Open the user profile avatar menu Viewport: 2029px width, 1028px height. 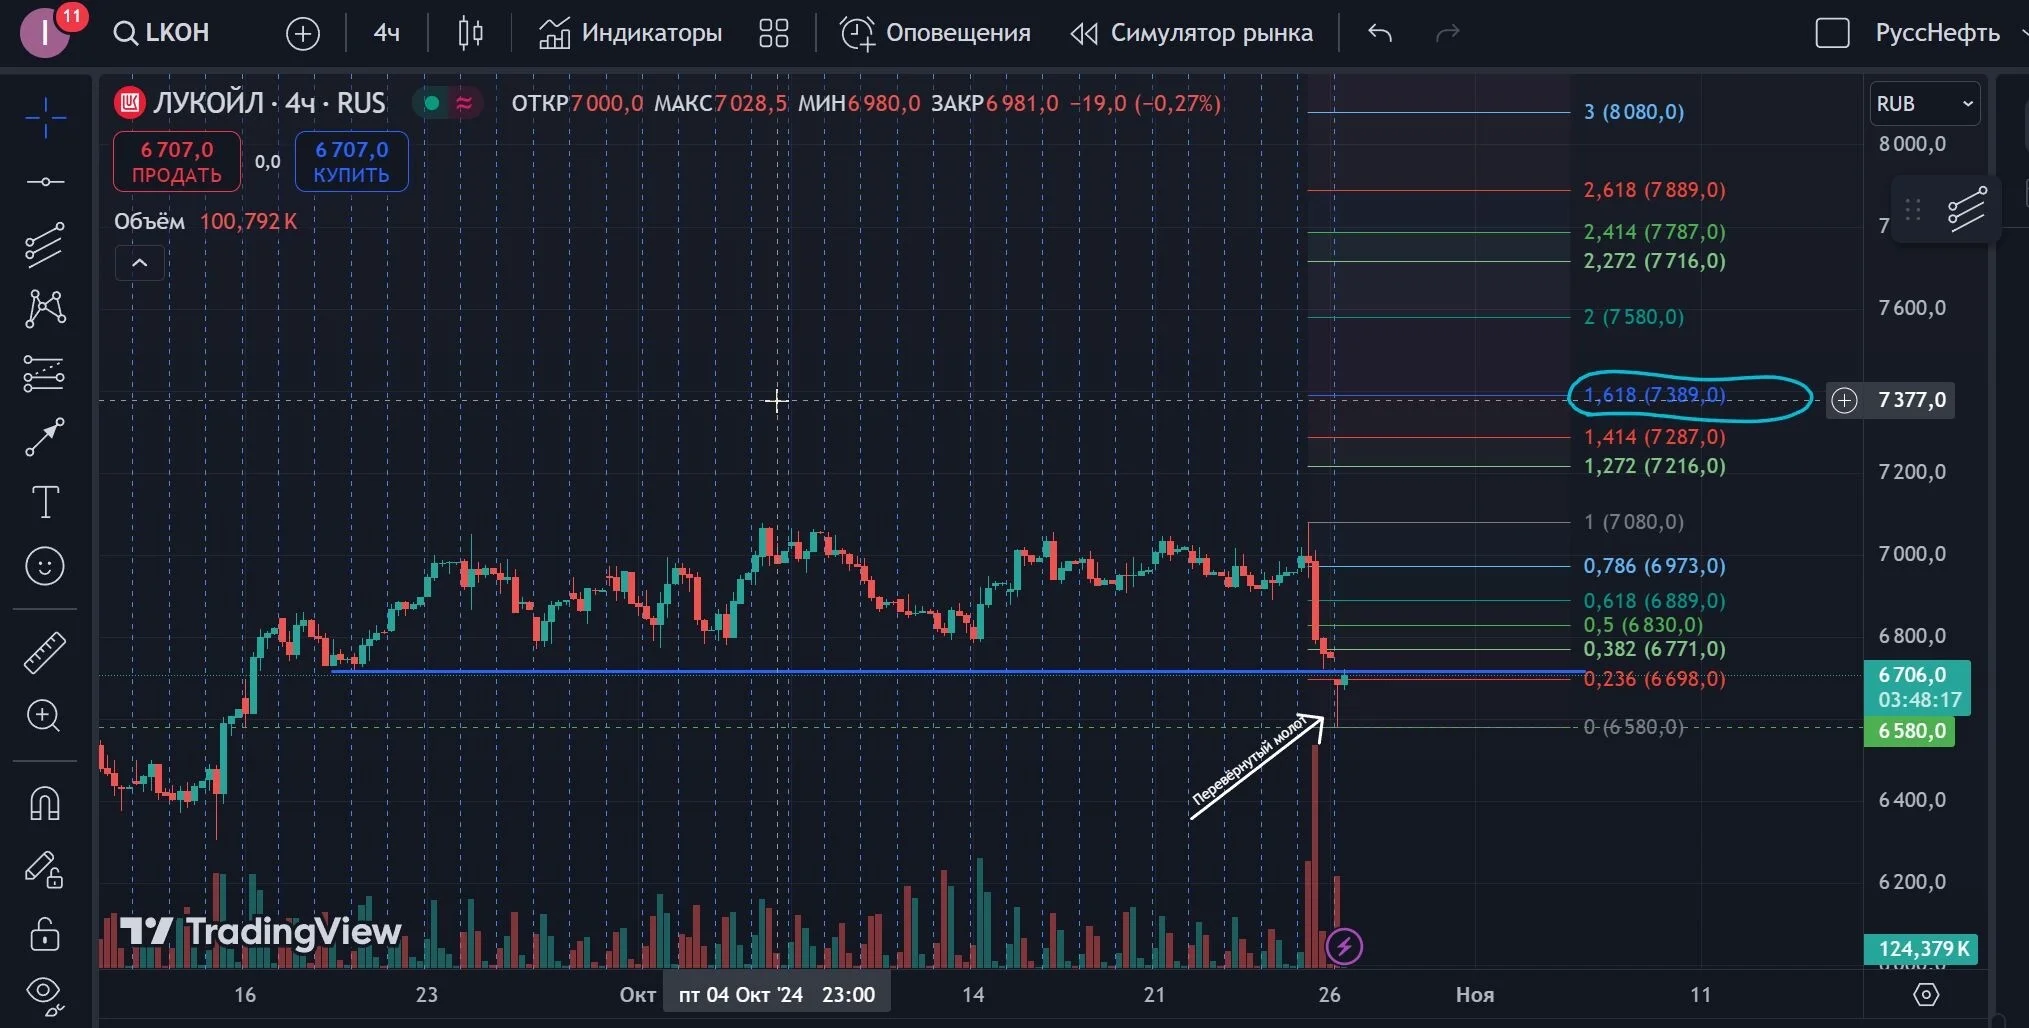(45, 32)
